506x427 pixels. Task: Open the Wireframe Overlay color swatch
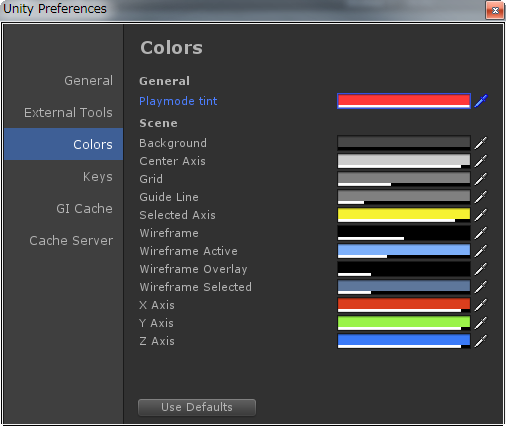tap(404, 269)
